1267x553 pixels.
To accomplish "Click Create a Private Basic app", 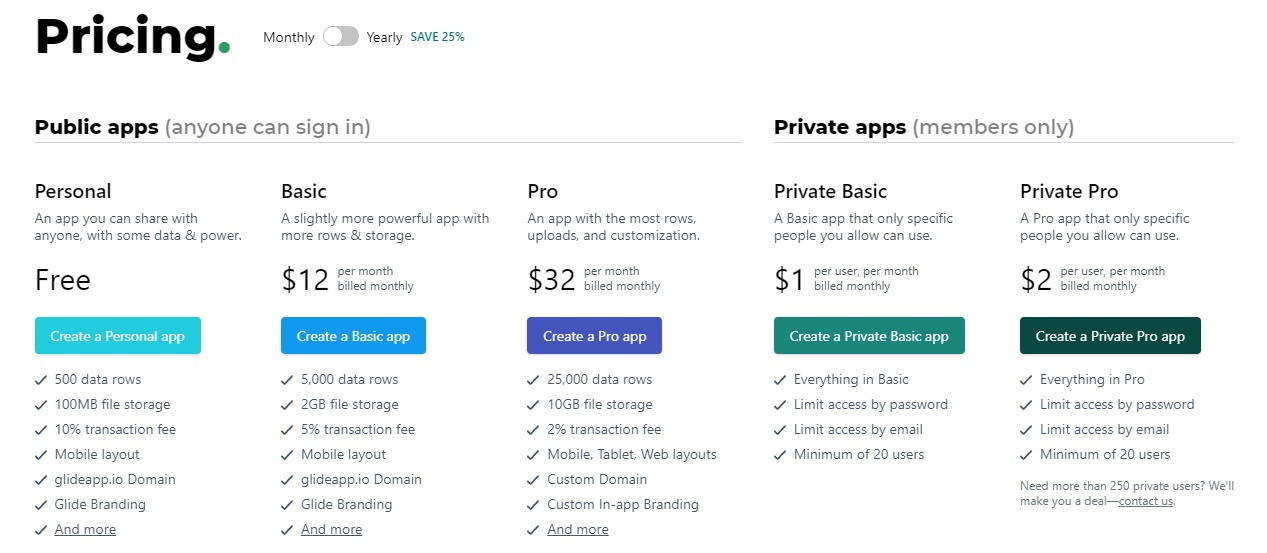I will [868, 336].
